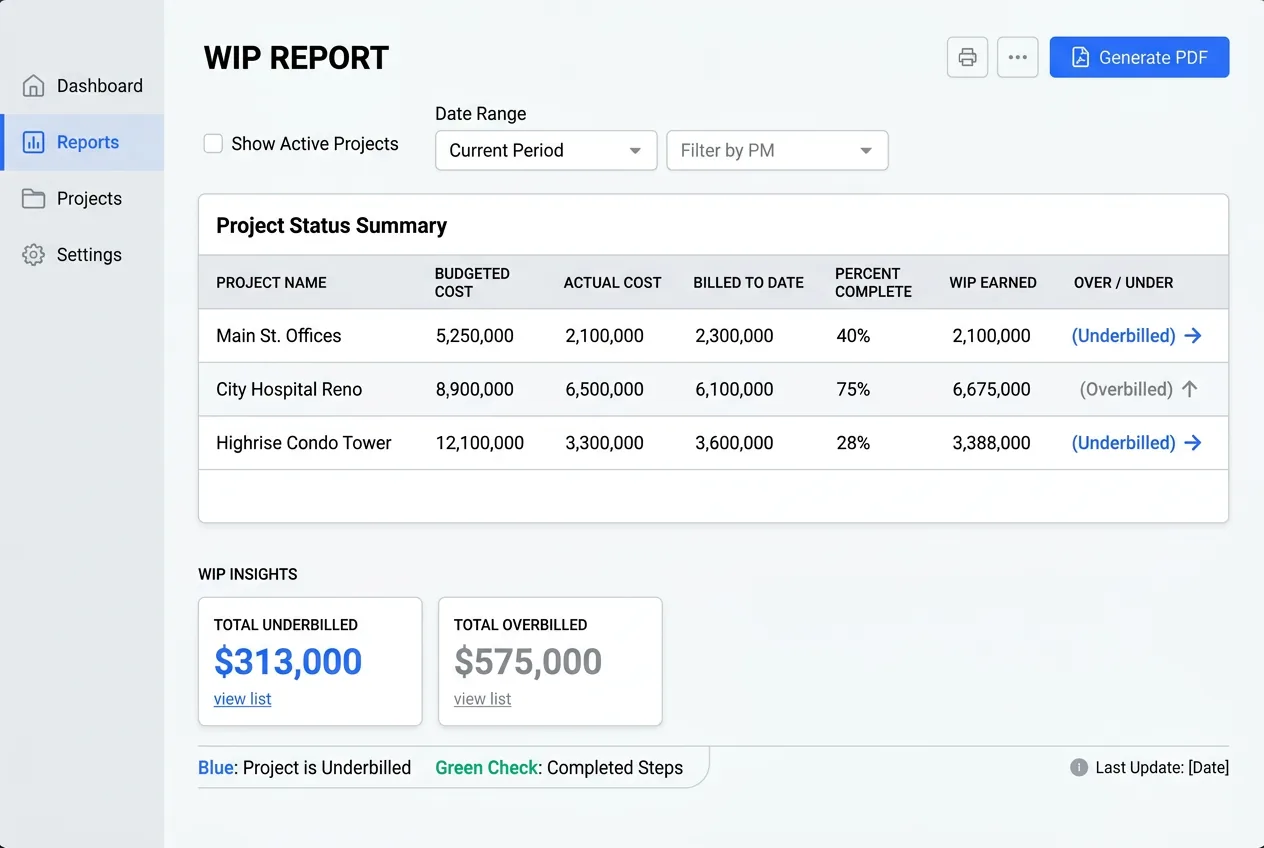Open the Projects folder icon
The image size is (1264, 848).
pos(32,198)
